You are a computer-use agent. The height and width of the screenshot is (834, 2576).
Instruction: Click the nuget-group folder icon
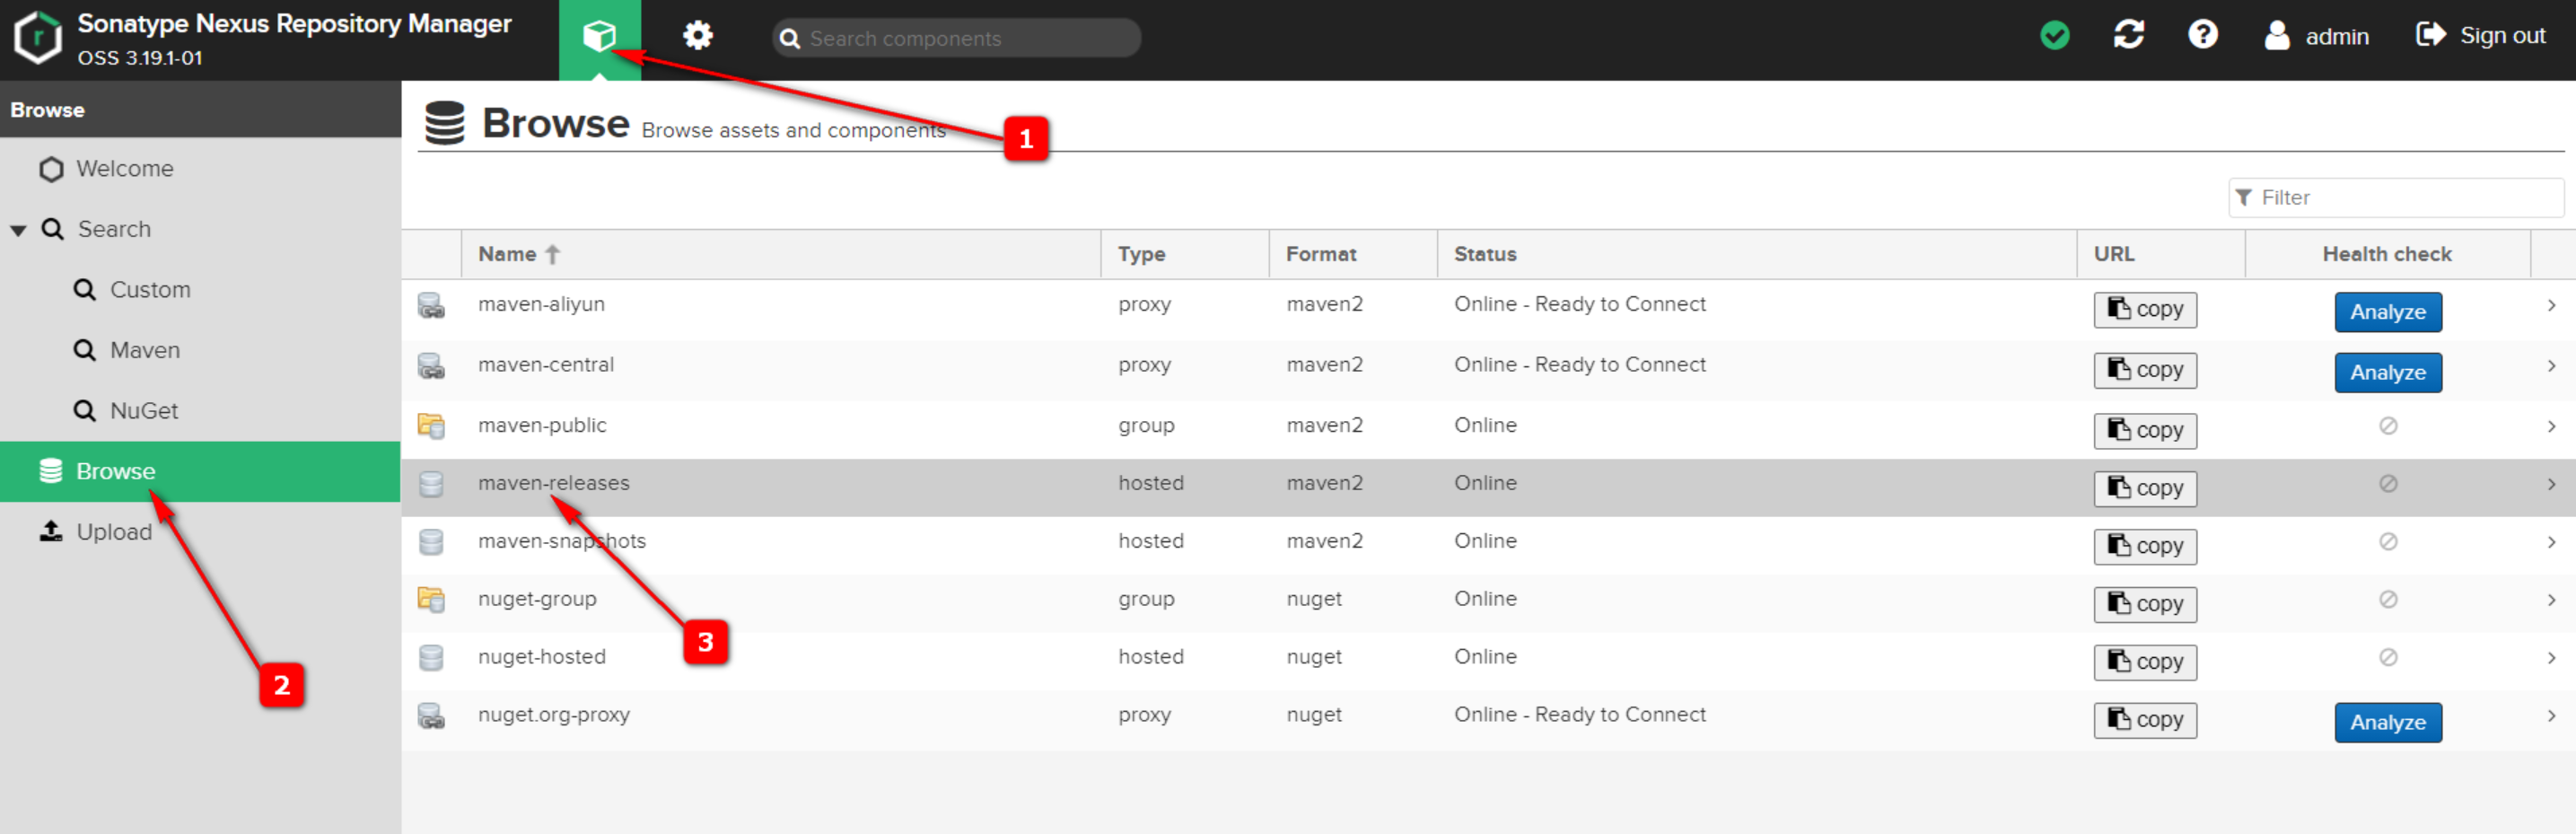(x=431, y=600)
